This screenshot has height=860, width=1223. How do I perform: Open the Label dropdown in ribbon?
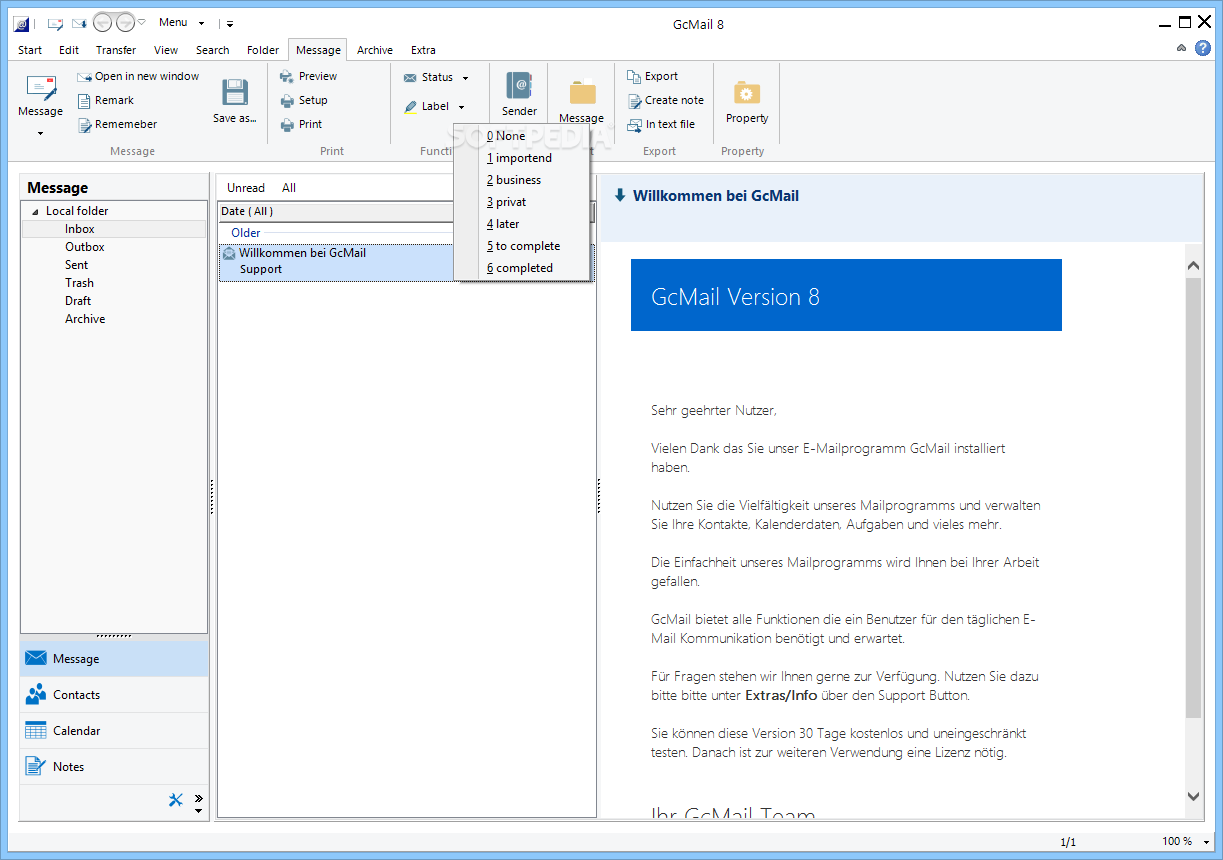pos(435,106)
